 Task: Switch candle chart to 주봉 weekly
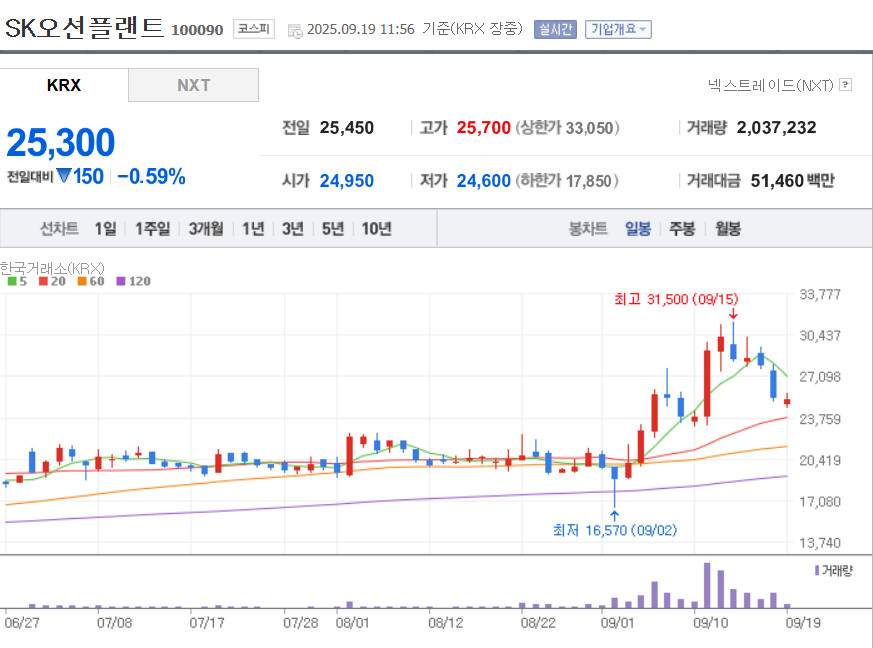point(682,228)
